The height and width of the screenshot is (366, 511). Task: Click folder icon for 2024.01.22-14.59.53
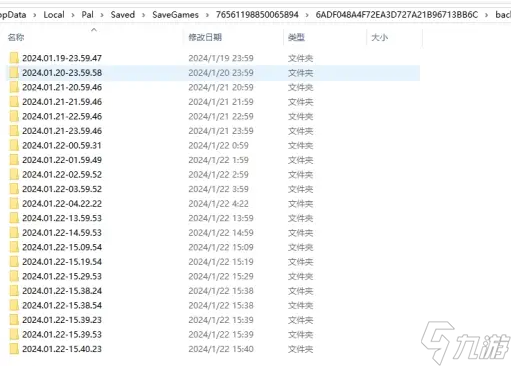(x=14, y=233)
